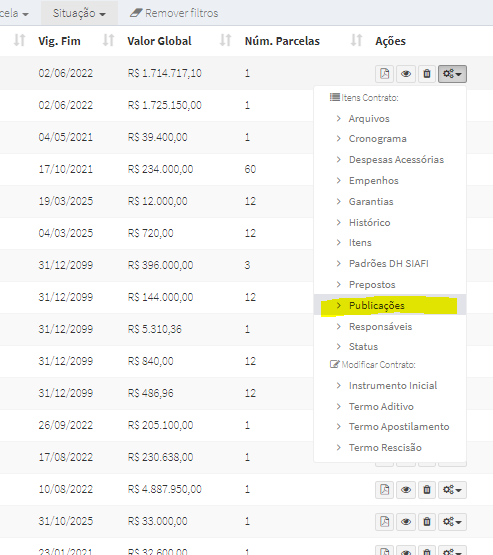Open PDF icon for R$ 1.714.717,10 row
The width and height of the screenshot is (493, 555).
[x=384, y=74]
